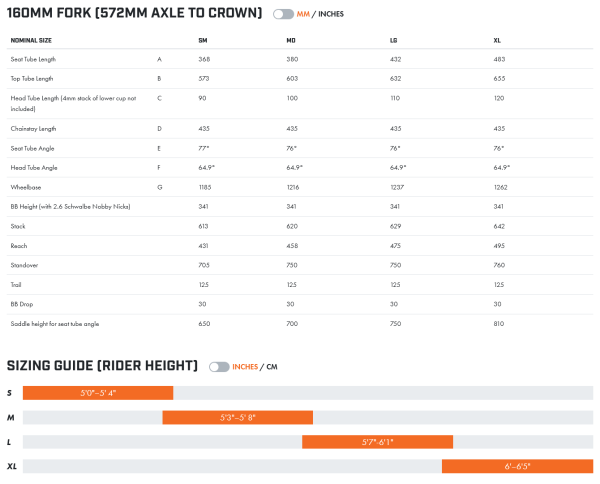Click the 160MM Fork heading
The width and height of the screenshot is (600, 484).
coord(135,14)
